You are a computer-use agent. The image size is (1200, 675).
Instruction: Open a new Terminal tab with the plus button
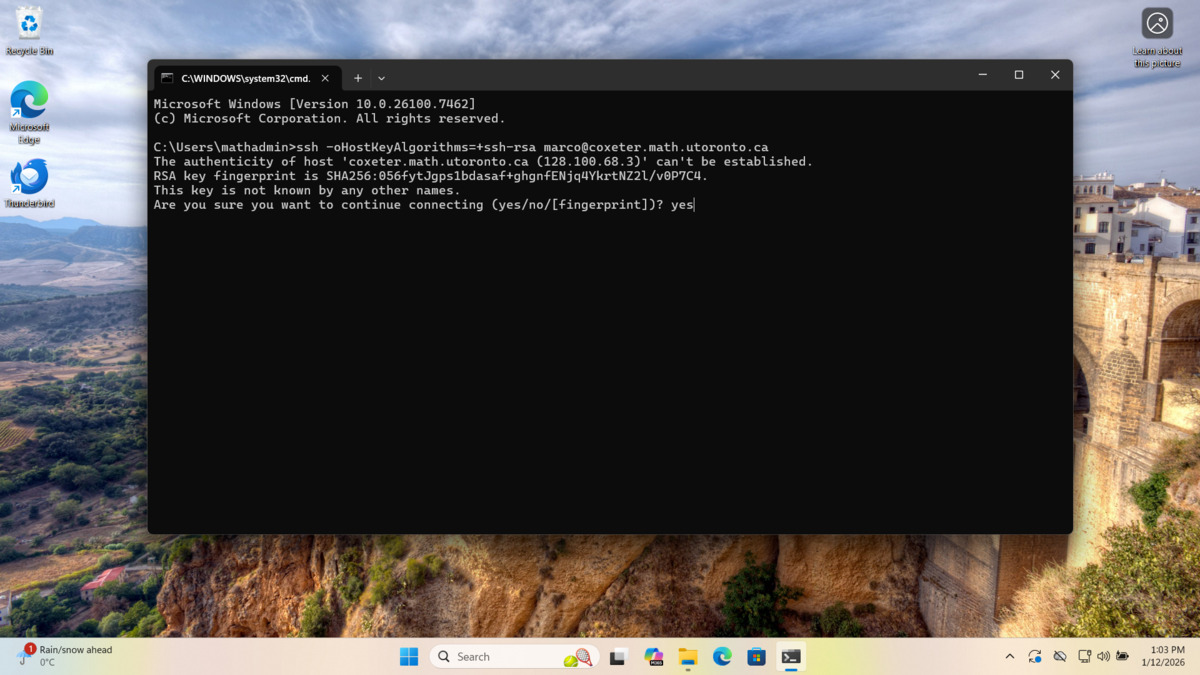click(x=357, y=77)
